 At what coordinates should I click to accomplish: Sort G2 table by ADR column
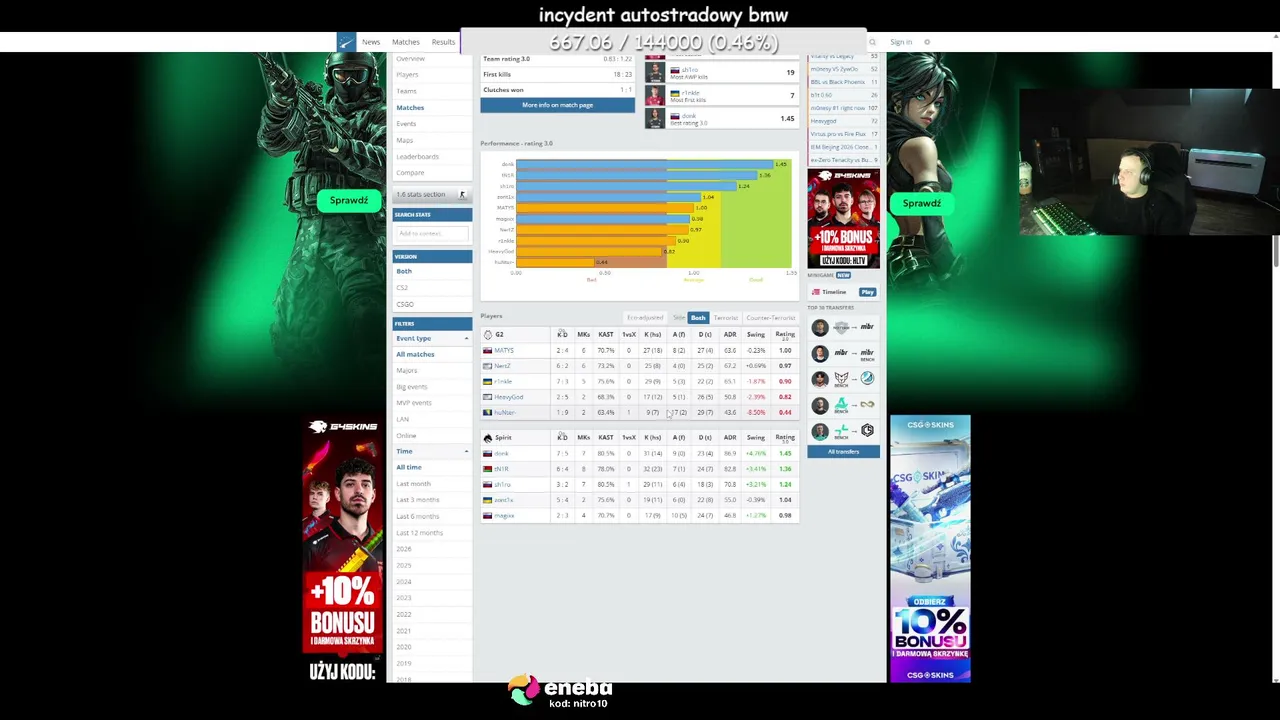(730, 334)
